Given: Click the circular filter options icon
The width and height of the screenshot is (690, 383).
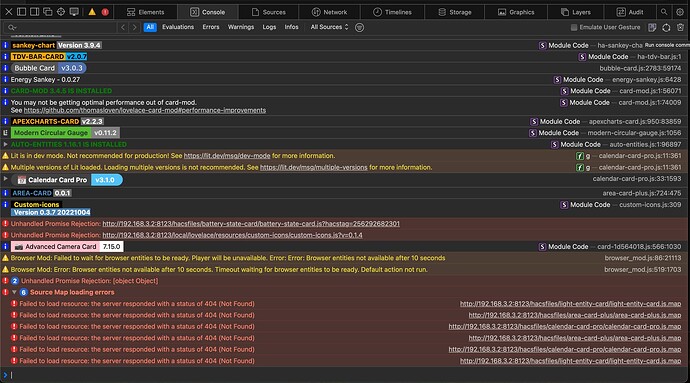Looking at the screenshot, I should click(x=359, y=28).
